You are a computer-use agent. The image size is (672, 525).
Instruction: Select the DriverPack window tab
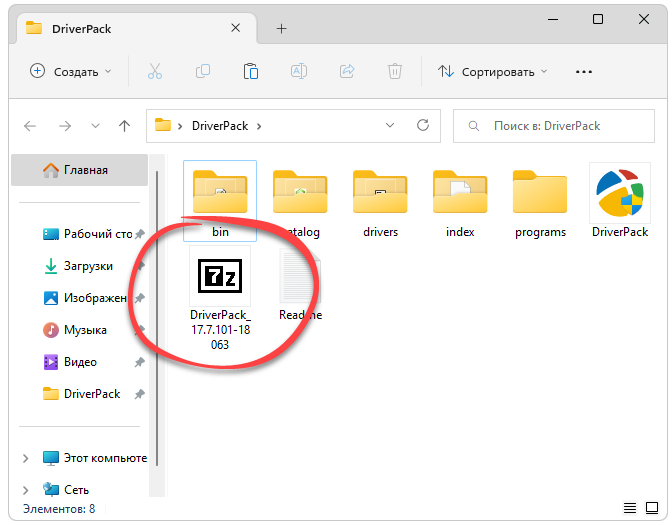pyautogui.click(x=136, y=29)
